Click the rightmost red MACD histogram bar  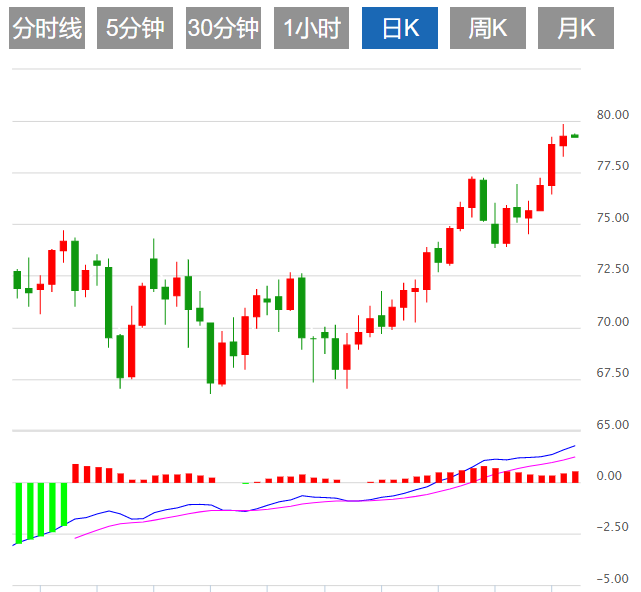click(575, 477)
